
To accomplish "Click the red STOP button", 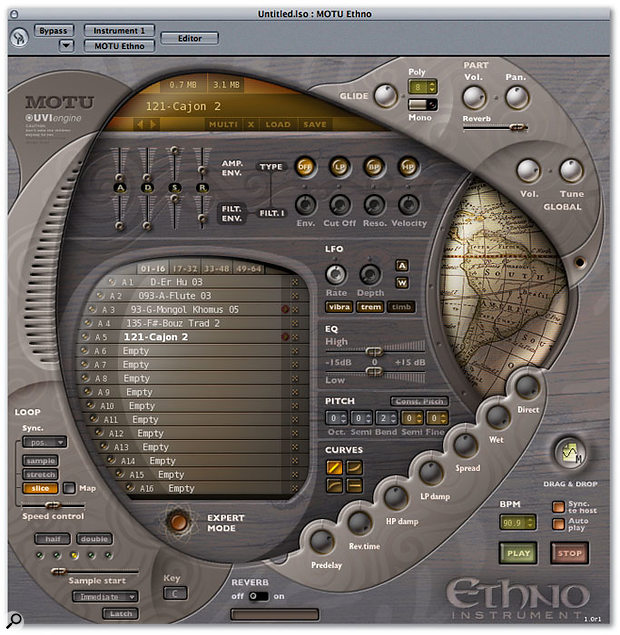I will click(x=569, y=554).
